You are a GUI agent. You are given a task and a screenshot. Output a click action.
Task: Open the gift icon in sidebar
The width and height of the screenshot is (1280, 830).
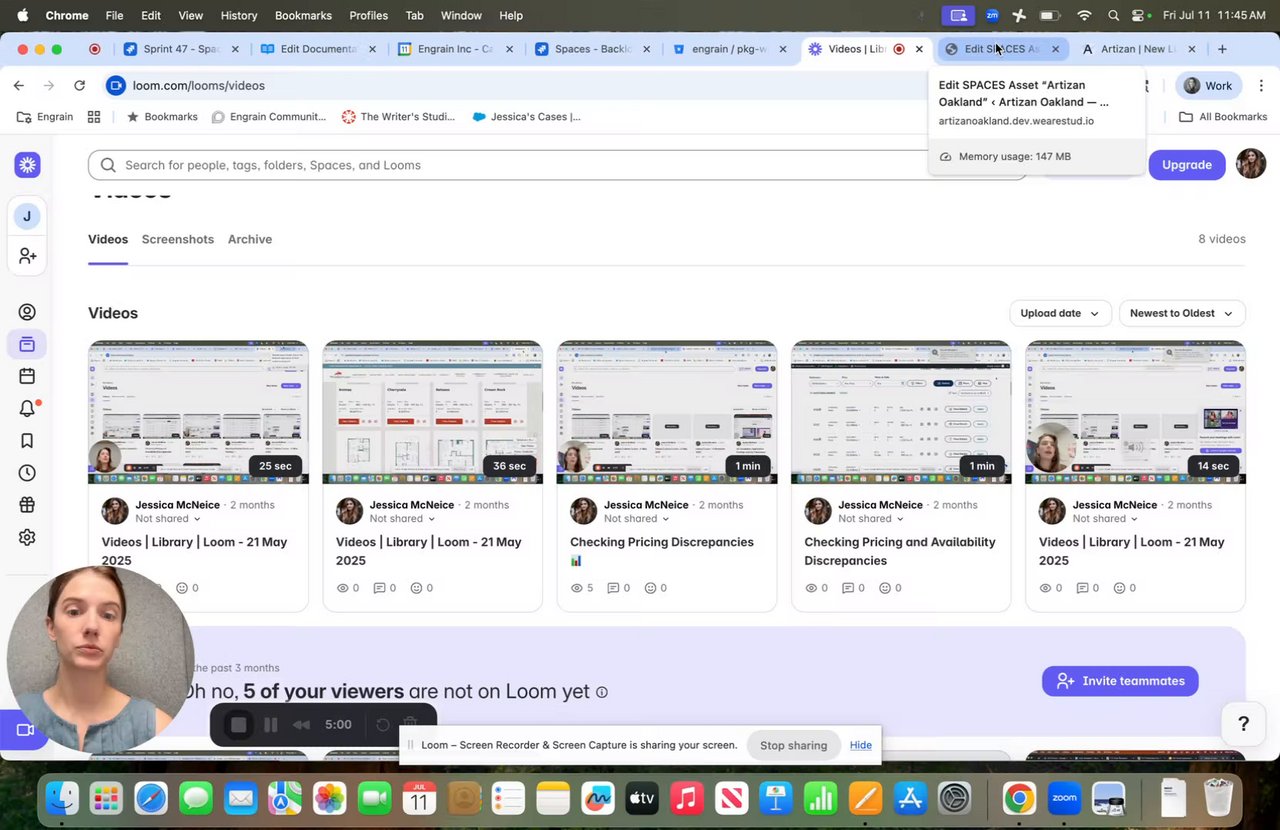27,505
